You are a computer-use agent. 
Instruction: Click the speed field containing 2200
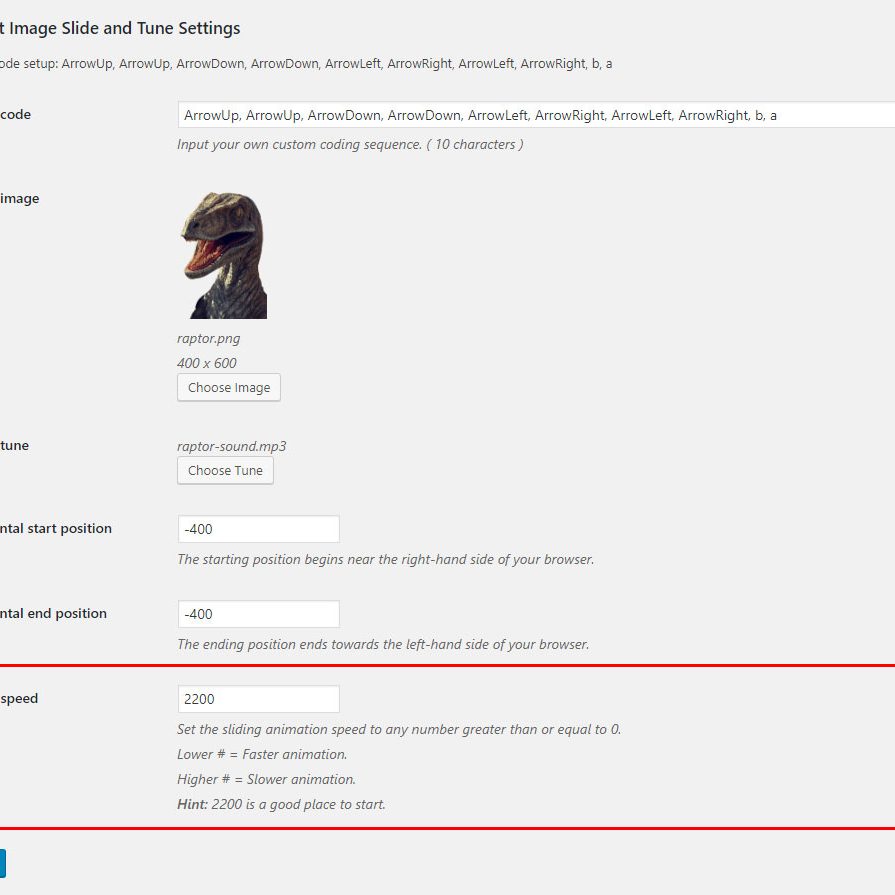tap(258, 699)
